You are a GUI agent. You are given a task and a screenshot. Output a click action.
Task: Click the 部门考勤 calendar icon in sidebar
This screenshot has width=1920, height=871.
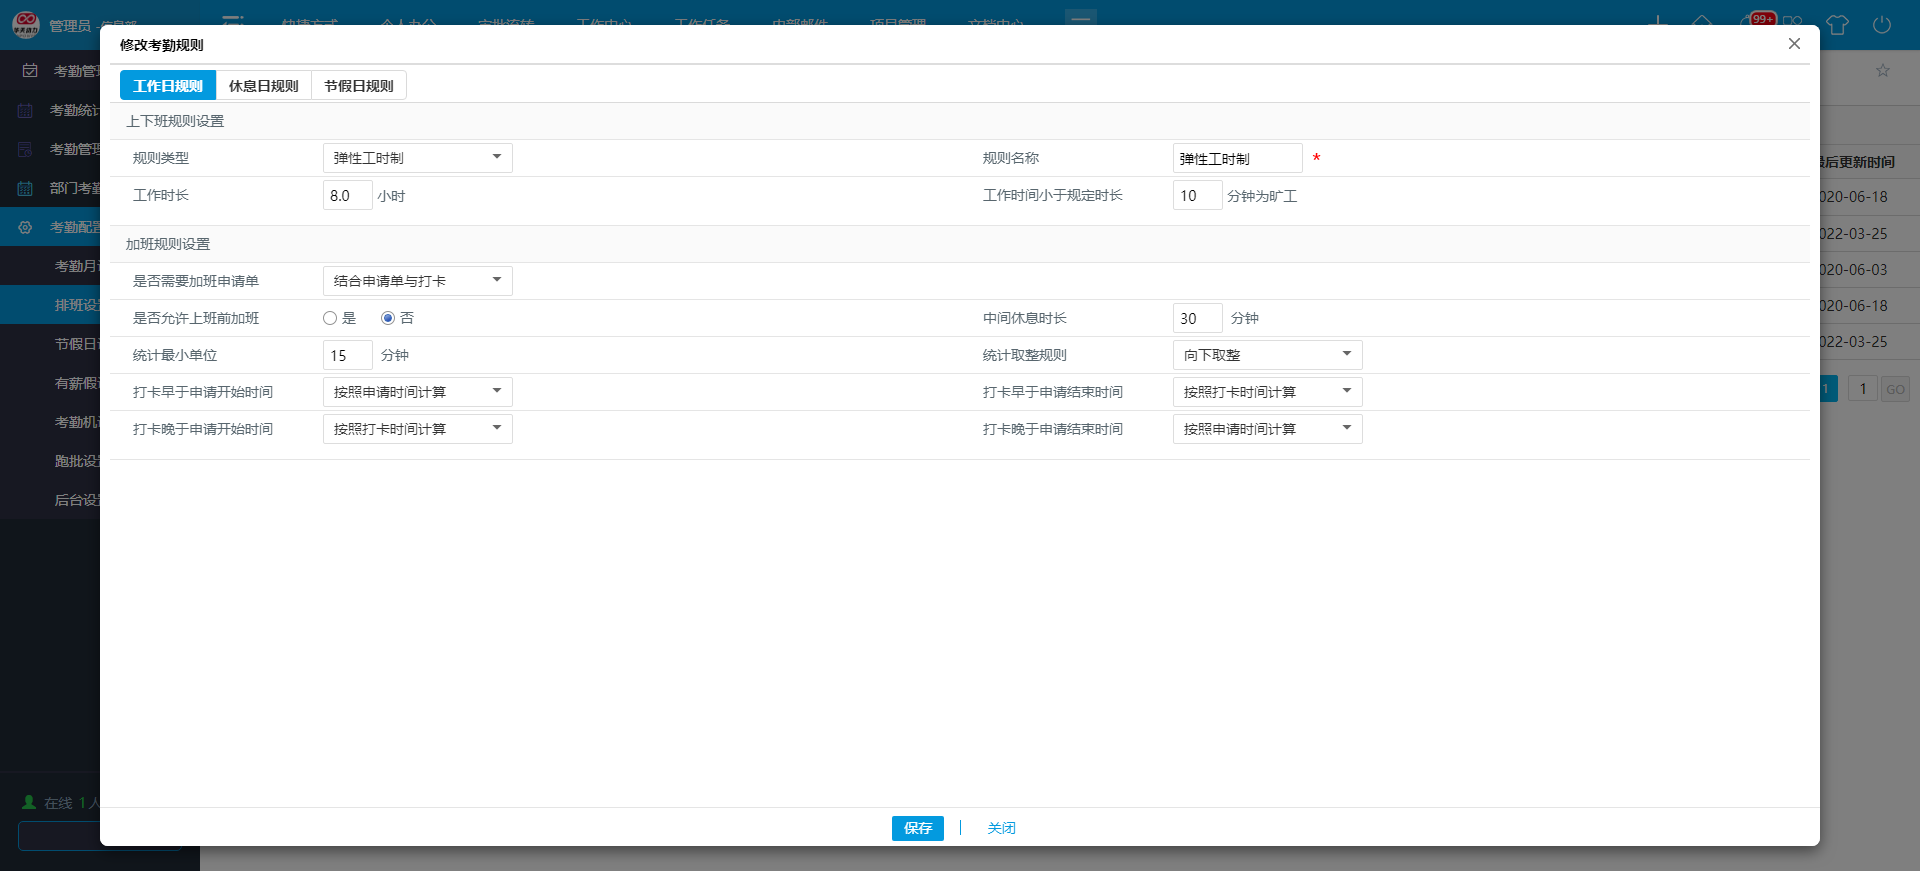click(x=26, y=188)
